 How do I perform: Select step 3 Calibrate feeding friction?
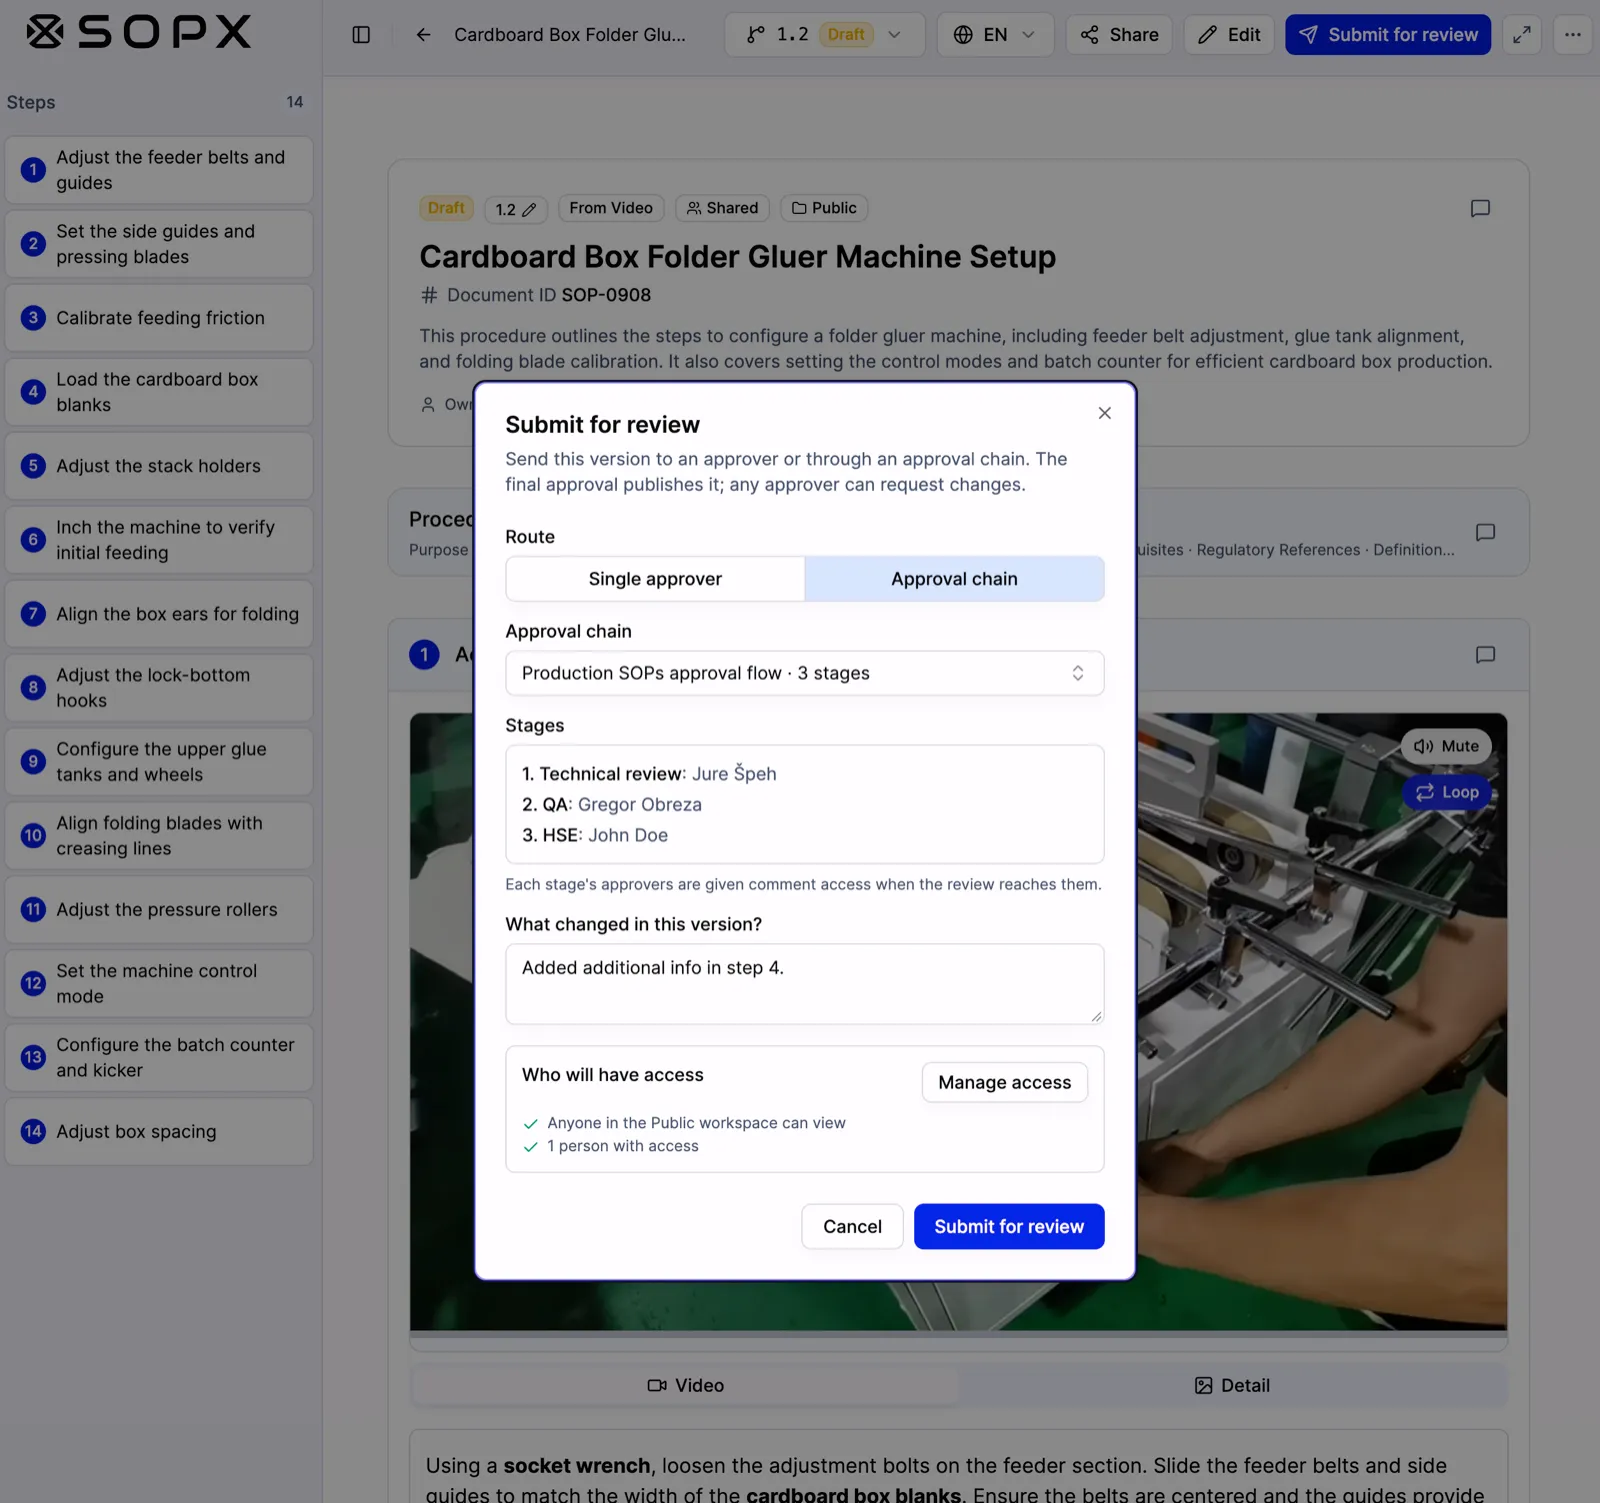tap(159, 318)
